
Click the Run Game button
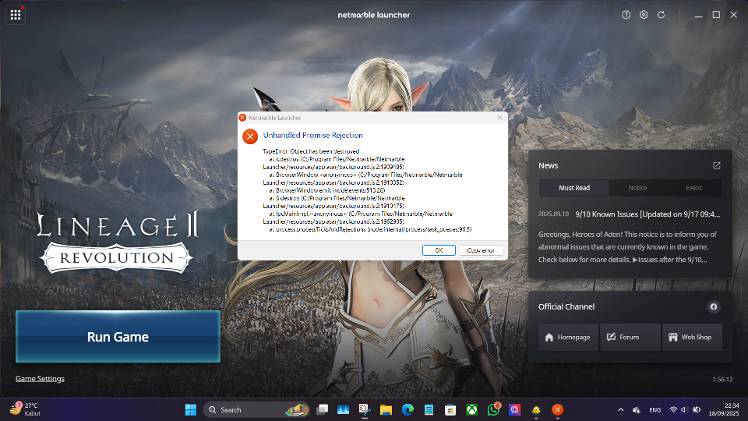coord(118,337)
